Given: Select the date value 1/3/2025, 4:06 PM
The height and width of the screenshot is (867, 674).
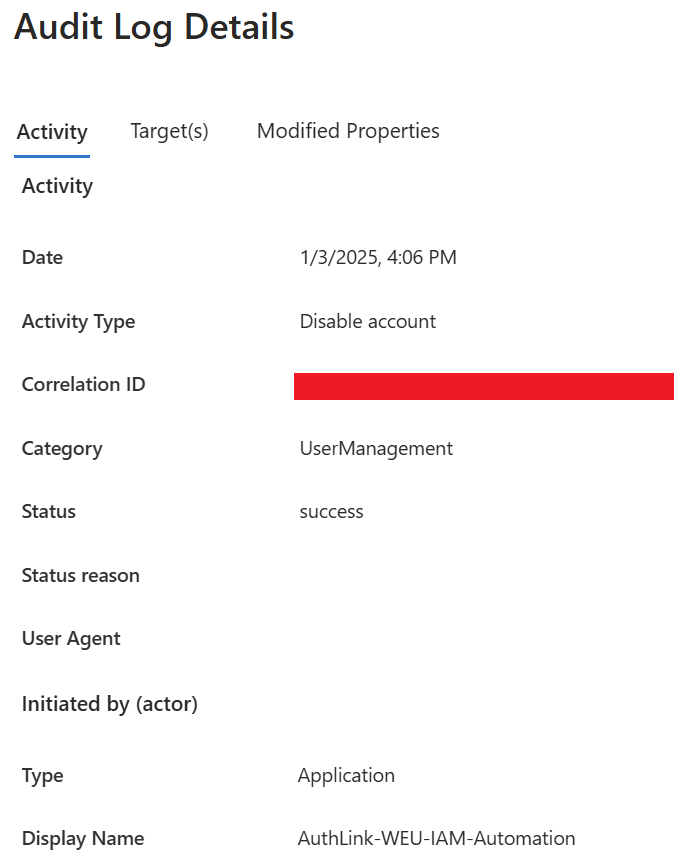Looking at the screenshot, I should 378,258.
